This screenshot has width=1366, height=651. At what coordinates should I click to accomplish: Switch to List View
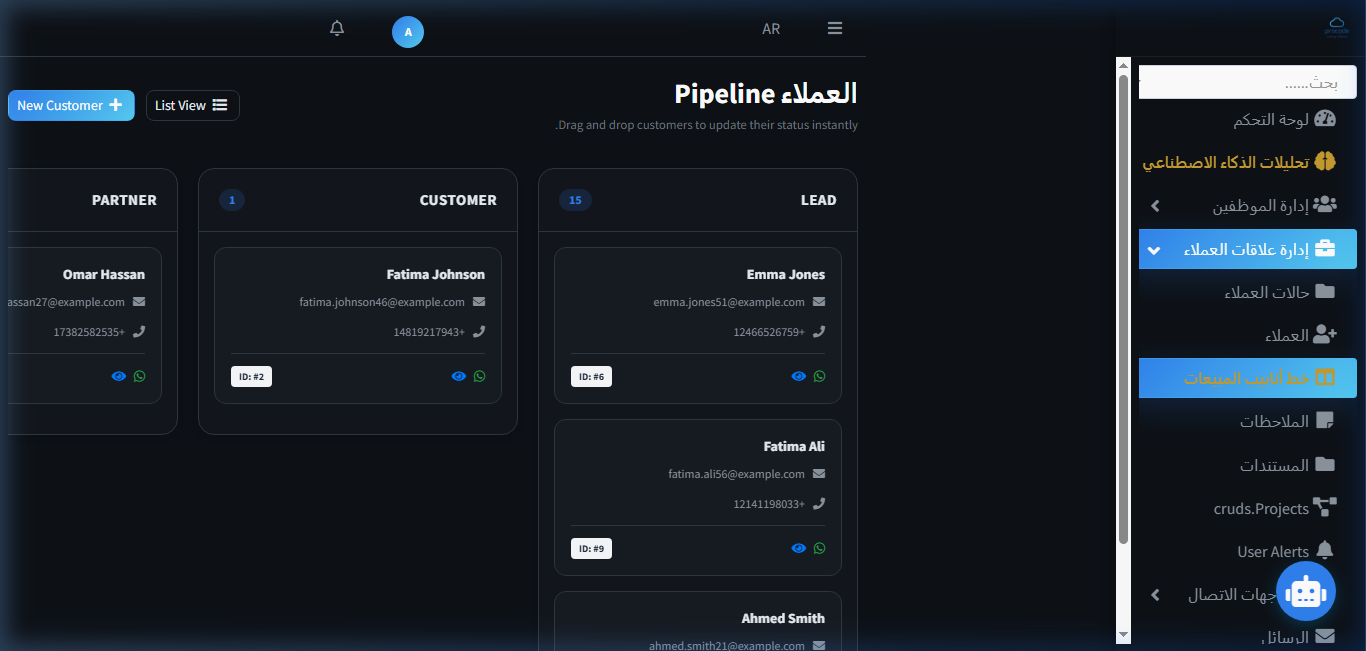193,105
